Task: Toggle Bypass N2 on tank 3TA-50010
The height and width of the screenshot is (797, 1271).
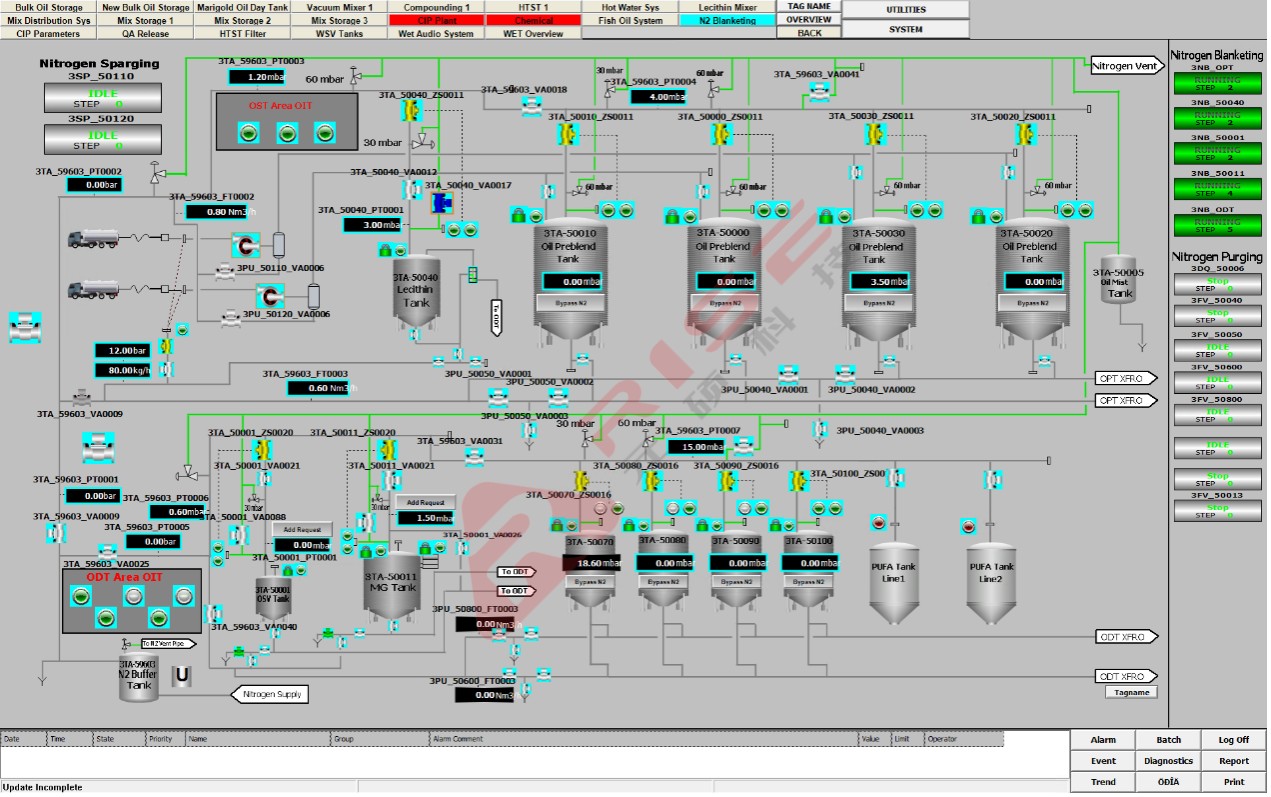Action: [x=568, y=302]
